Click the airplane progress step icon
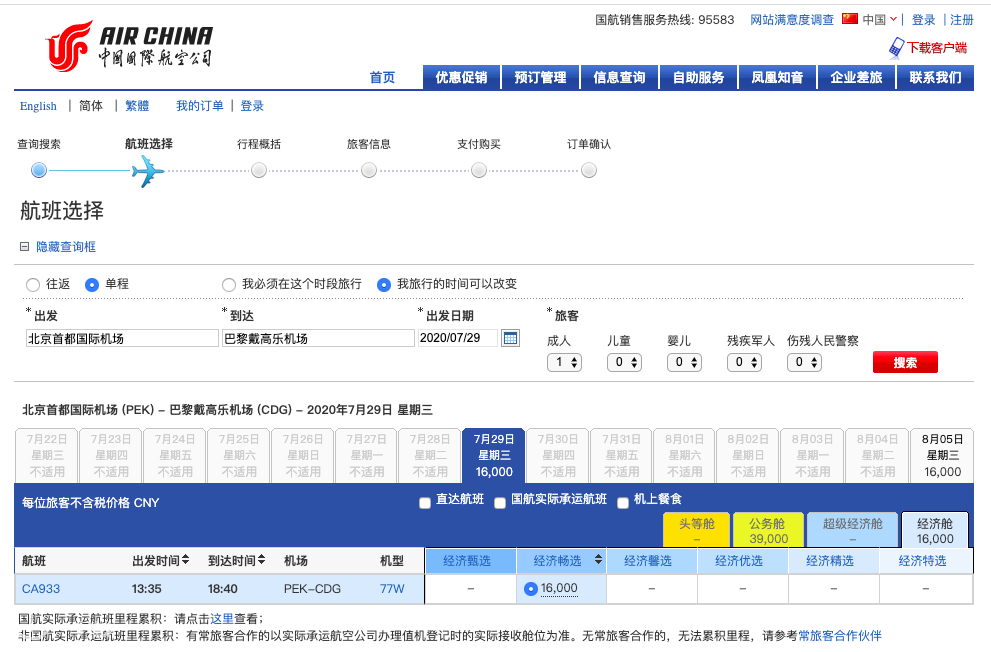 point(148,171)
